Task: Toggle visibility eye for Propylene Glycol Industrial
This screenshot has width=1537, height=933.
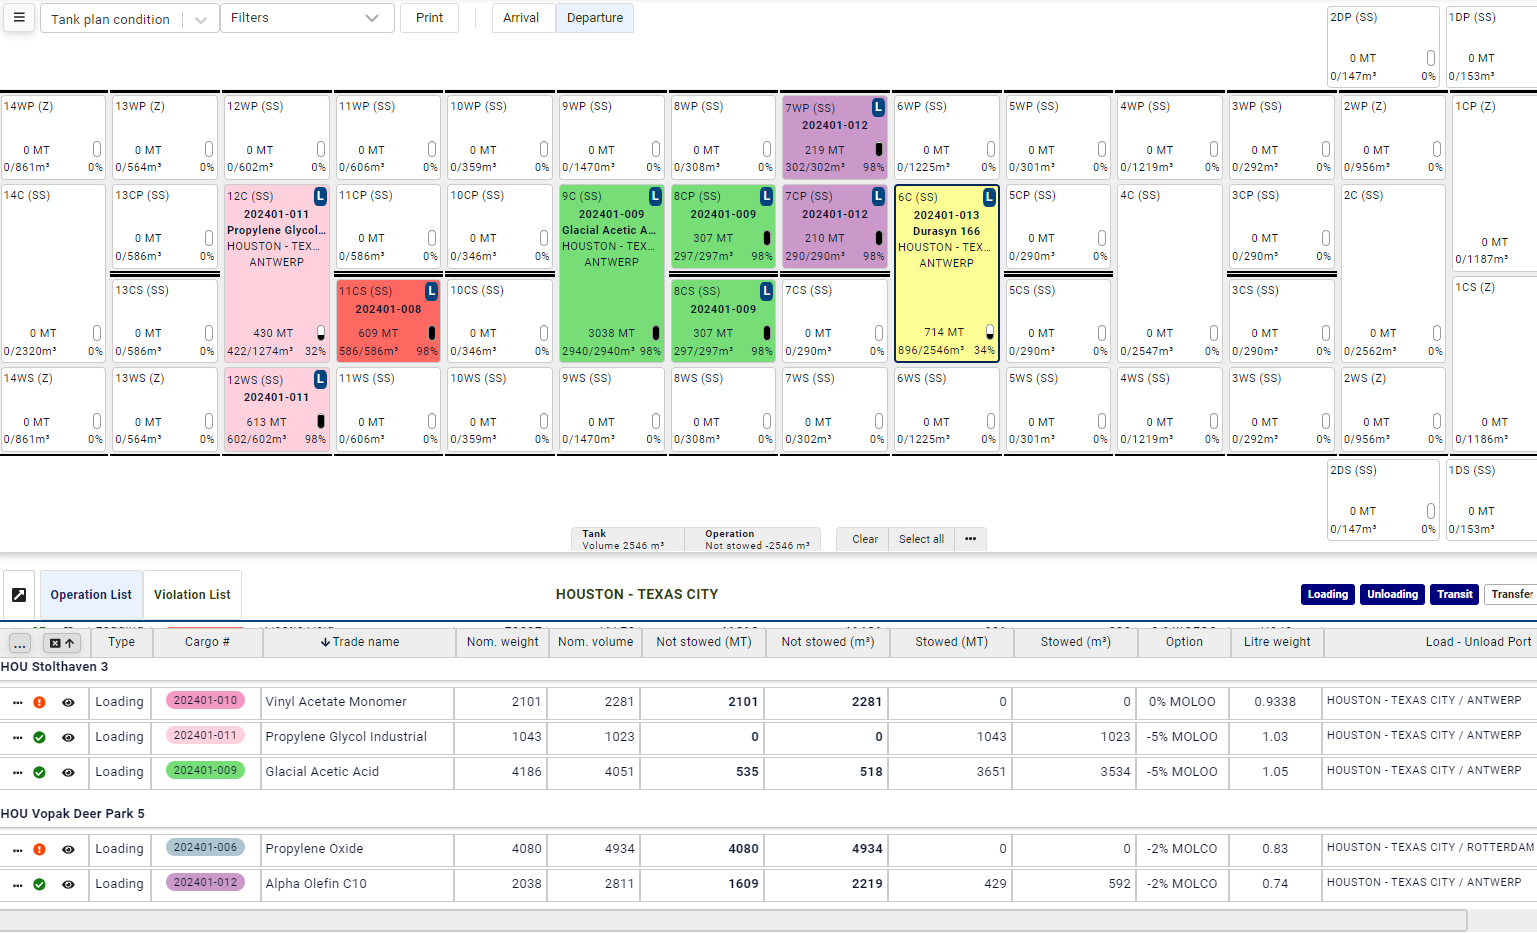Action: (x=68, y=738)
